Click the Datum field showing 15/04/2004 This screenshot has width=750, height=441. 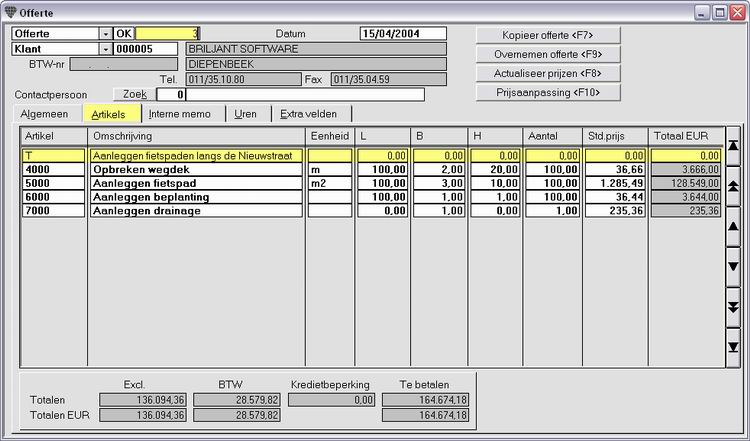[x=403, y=33]
